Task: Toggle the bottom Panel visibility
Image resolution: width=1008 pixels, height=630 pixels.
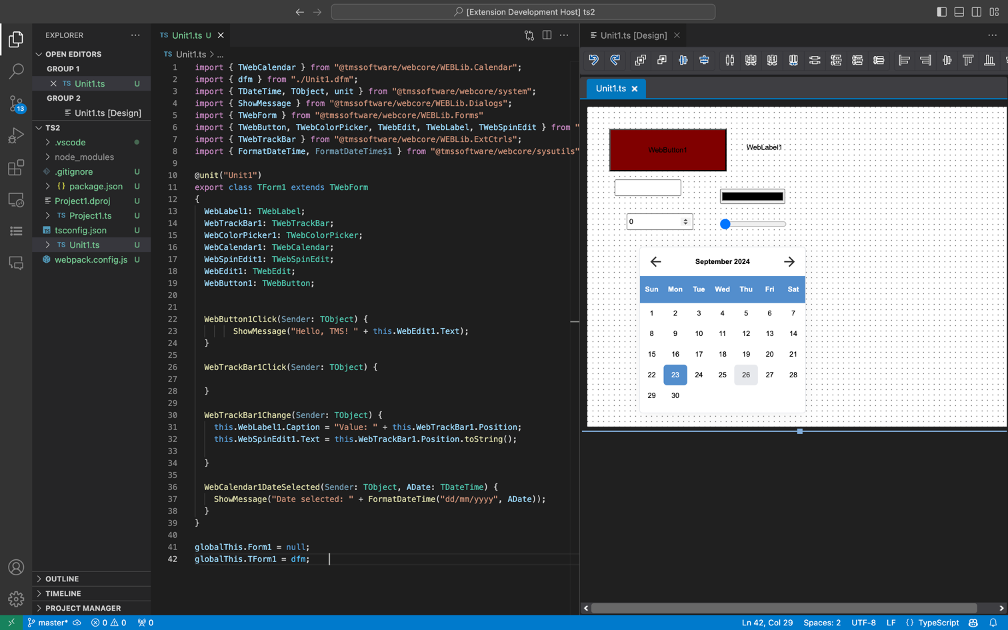Action: pyautogui.click(x=959, y=12)
